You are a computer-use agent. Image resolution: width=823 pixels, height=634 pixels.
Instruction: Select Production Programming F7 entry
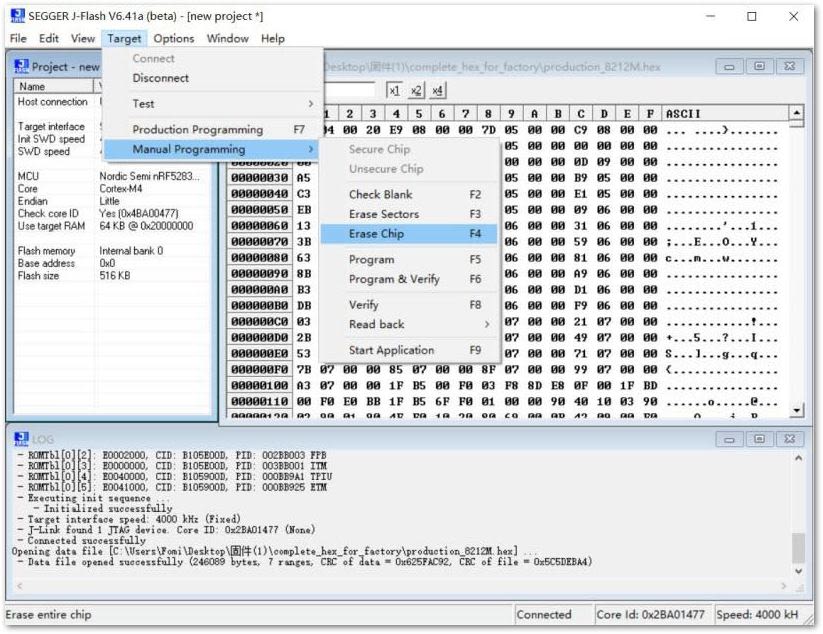click(213, 129)
